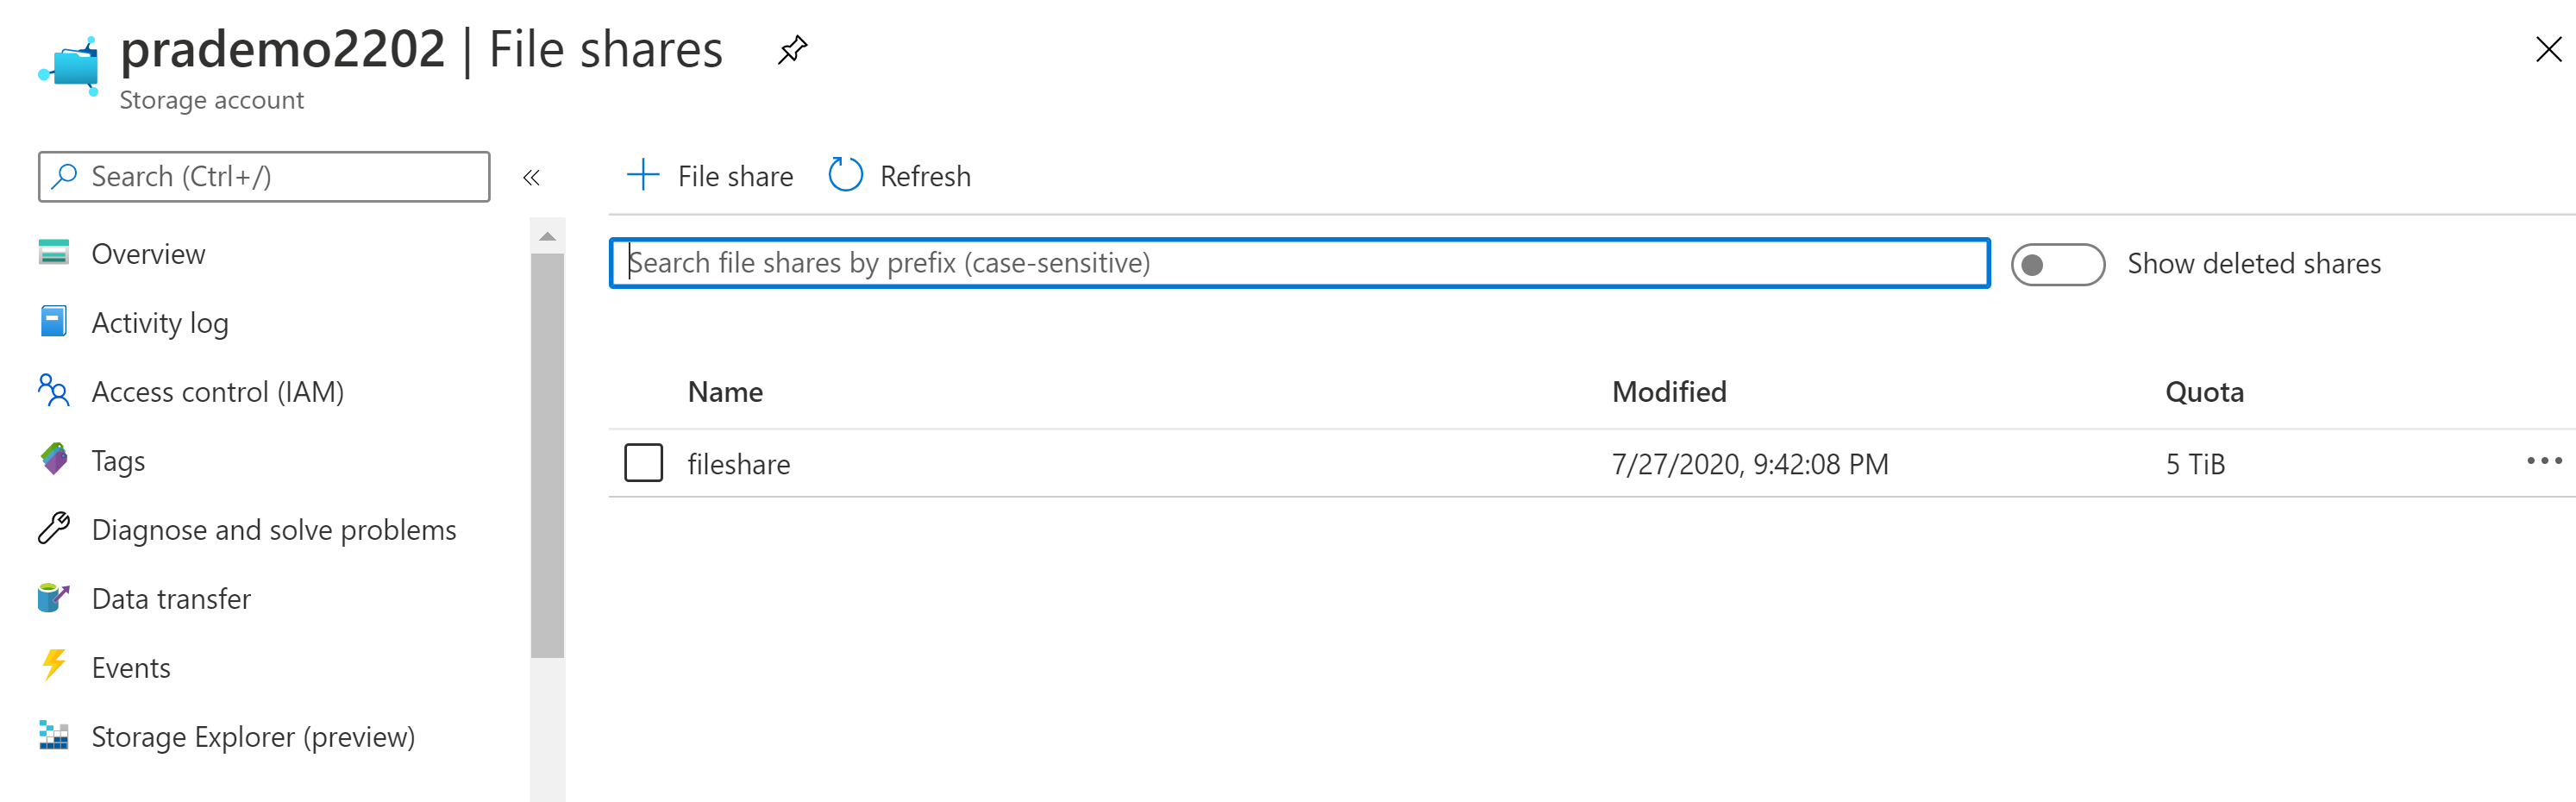Add a new File share
2576x802 pixels.
tap(709, 176)
